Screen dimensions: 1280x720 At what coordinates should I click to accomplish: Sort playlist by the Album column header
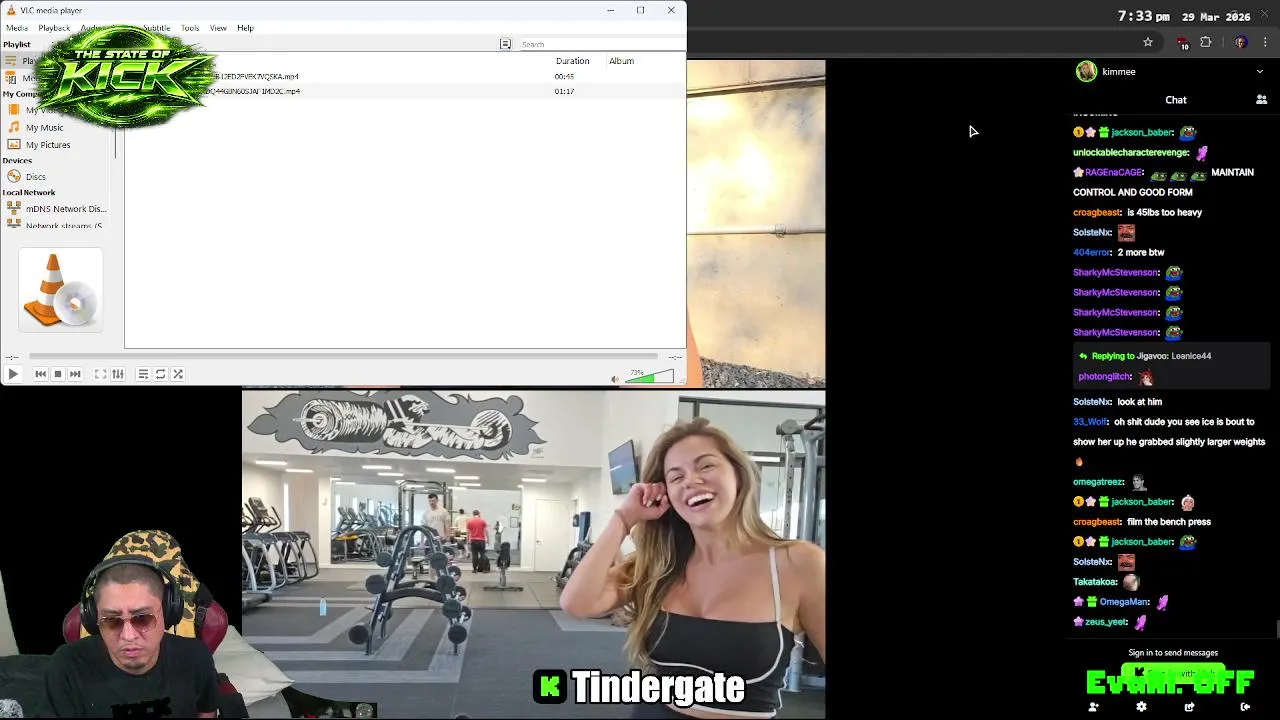pyautogui.click(x=622, y=61)
